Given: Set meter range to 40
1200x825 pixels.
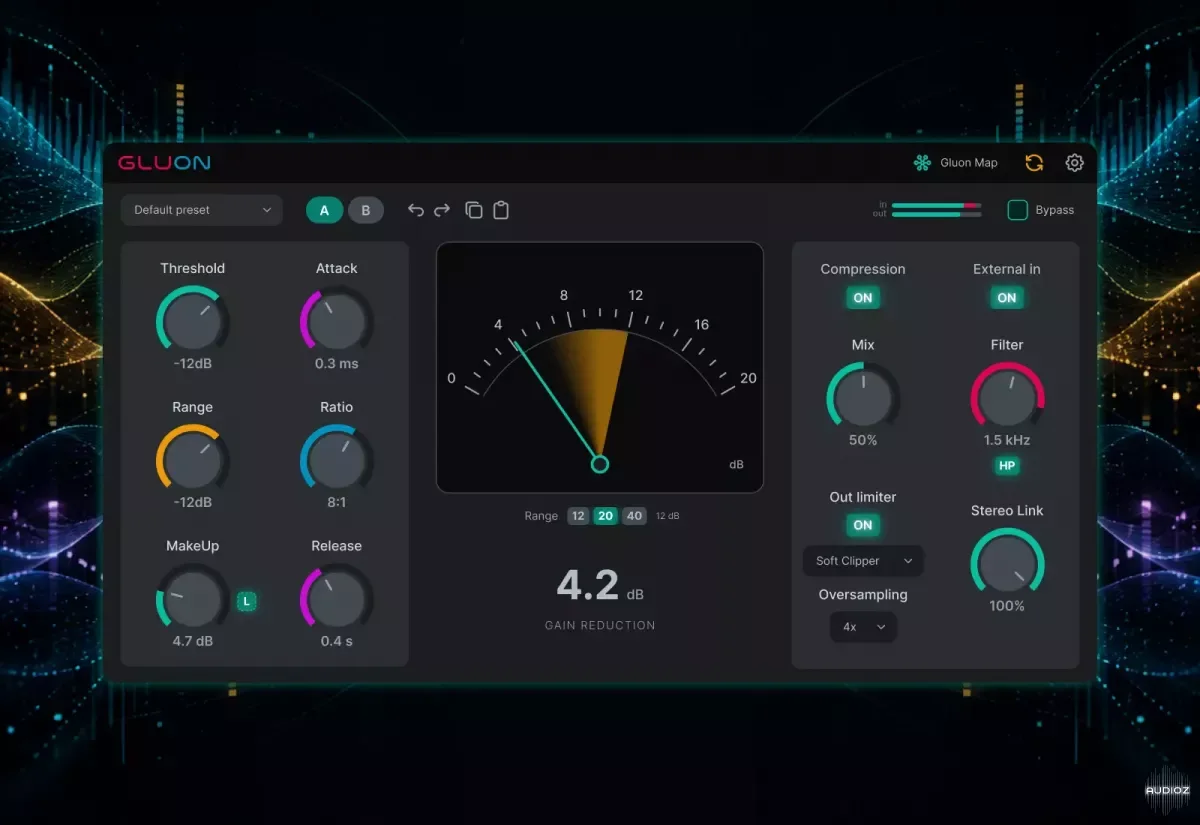Looking at the screenshot, I should point(633,516).
